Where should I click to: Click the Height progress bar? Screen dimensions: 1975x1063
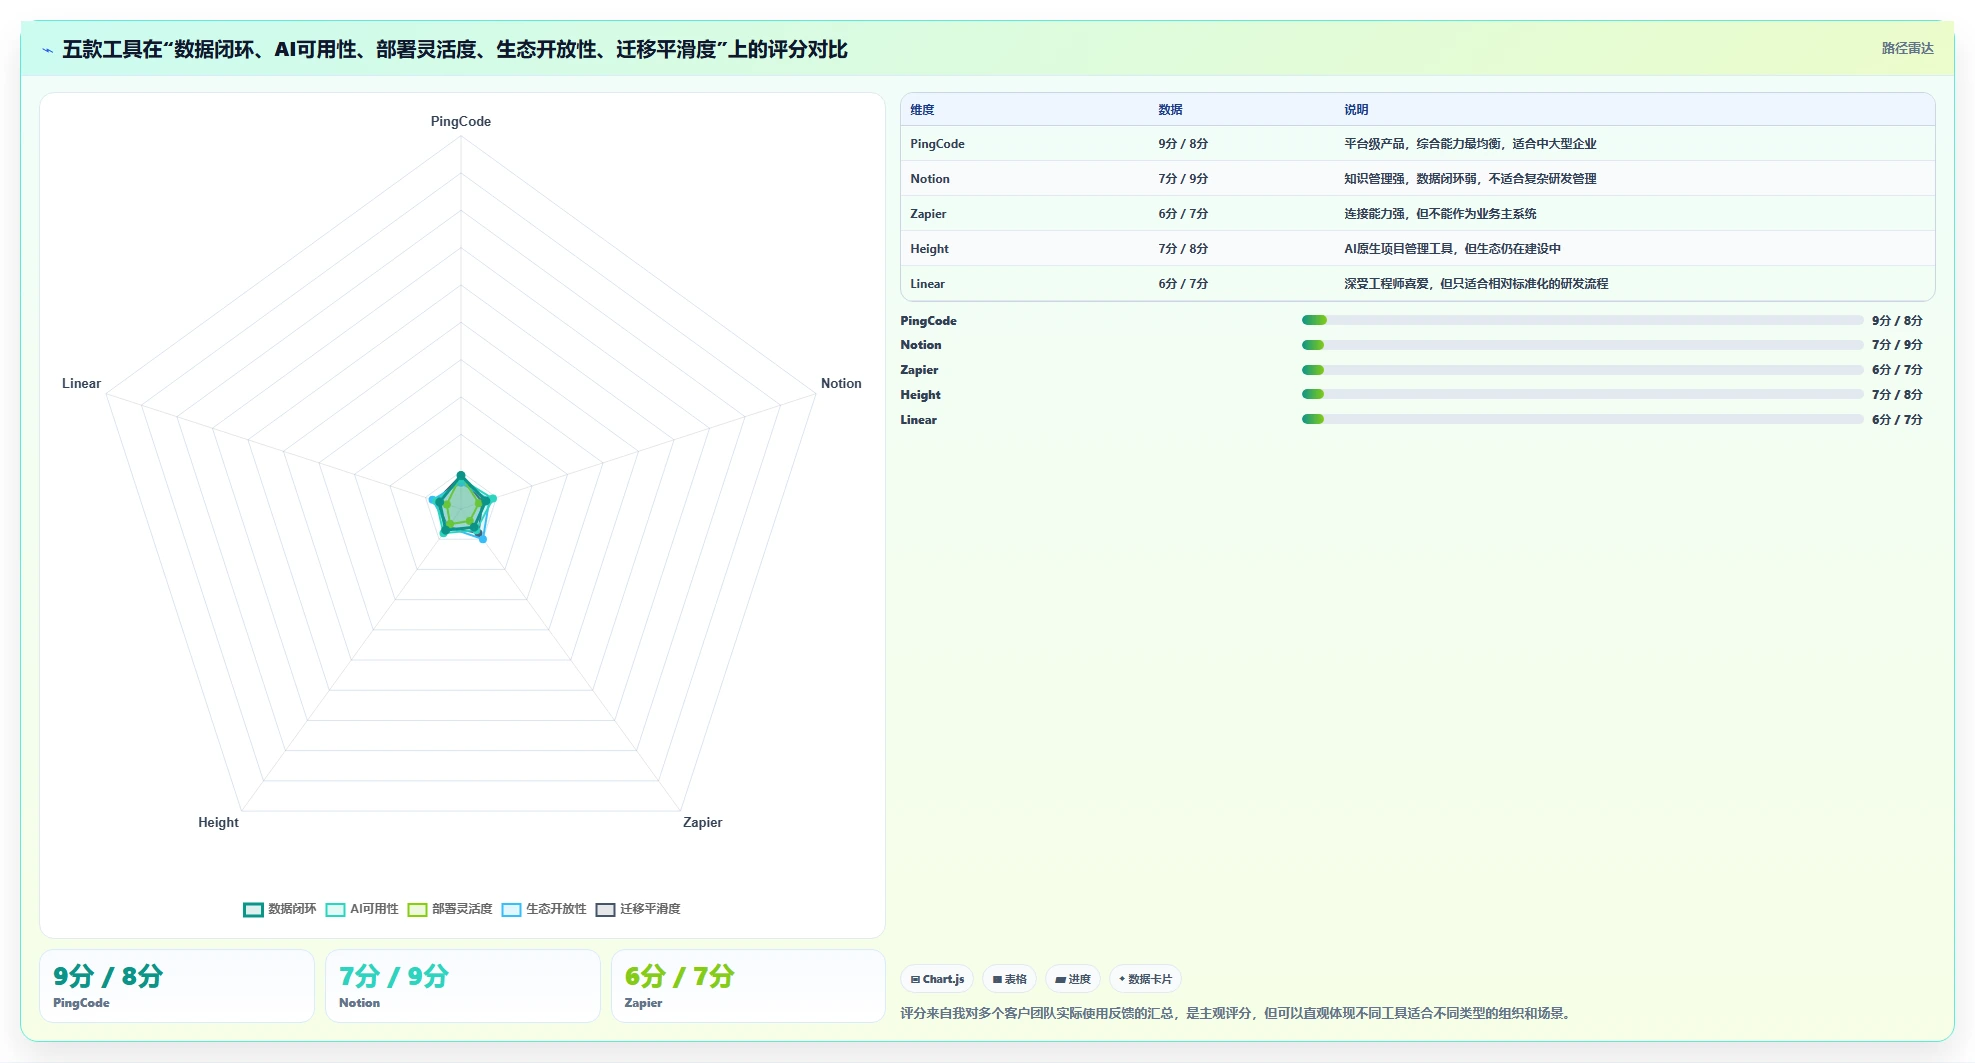[x=1582, y=394]
